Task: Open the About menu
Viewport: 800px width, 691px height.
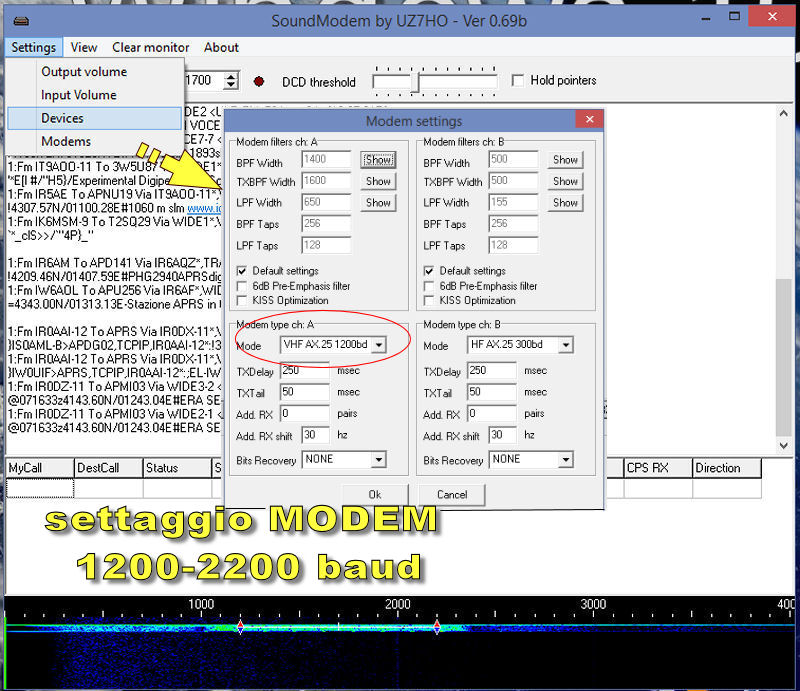Action: point(221,47)
